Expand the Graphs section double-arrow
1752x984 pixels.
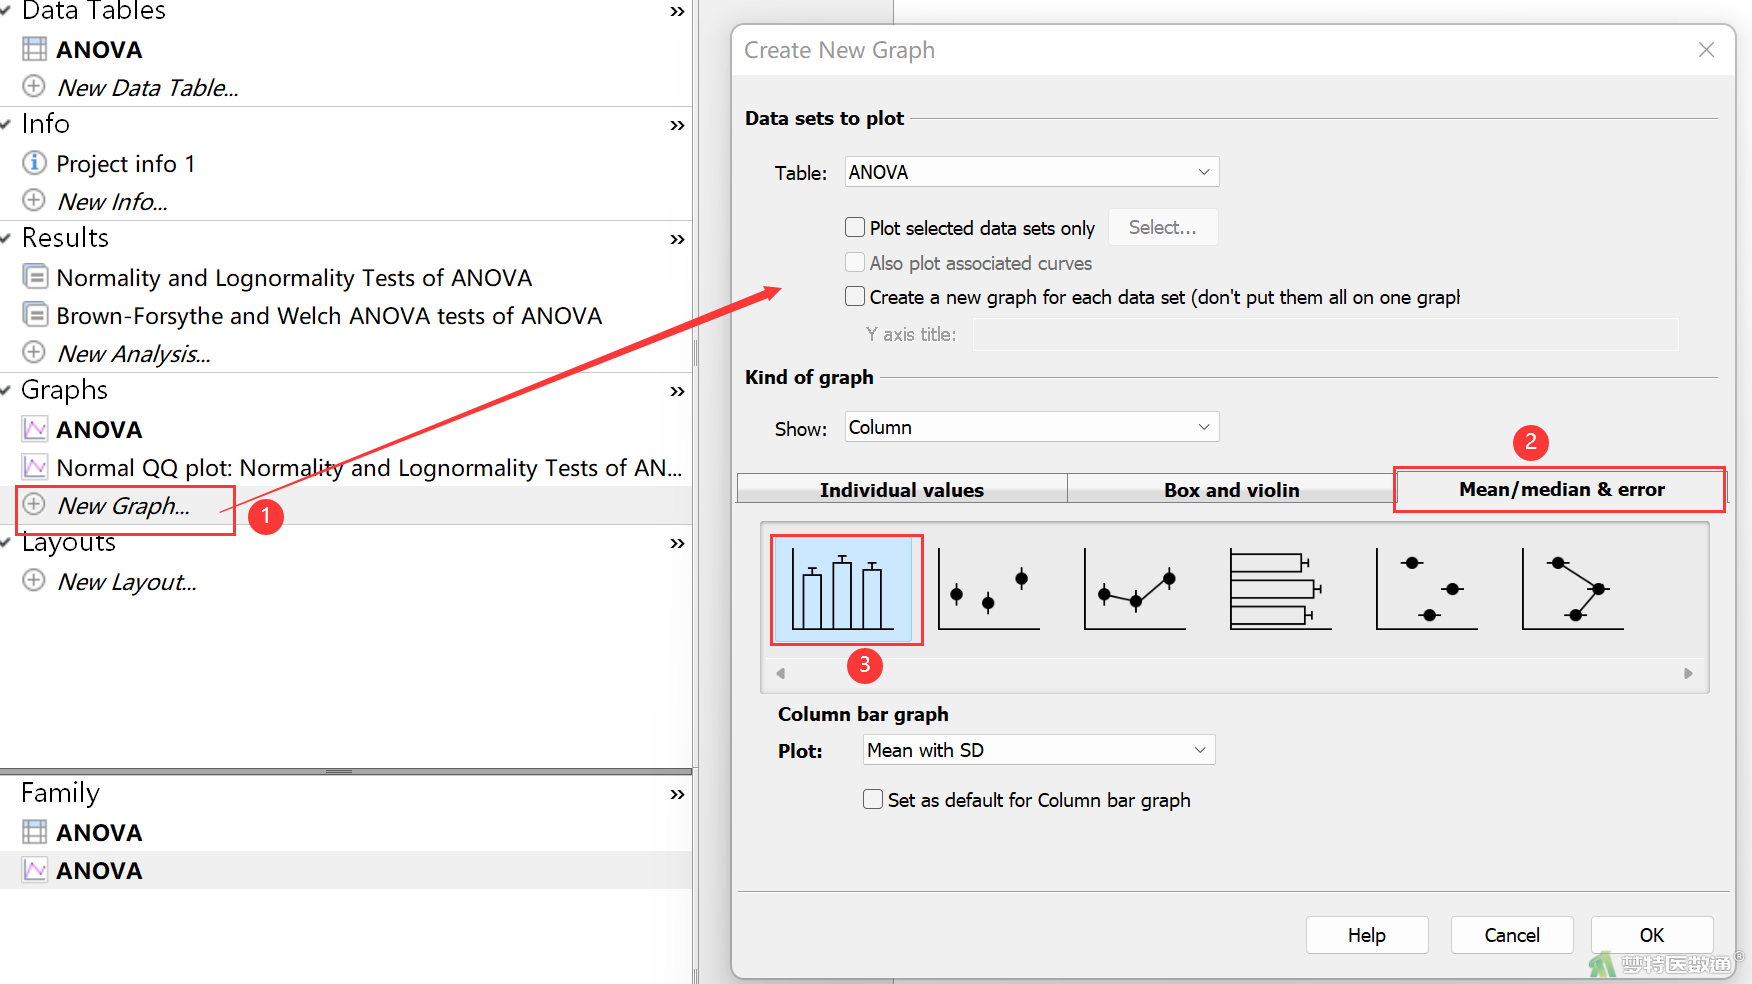click(x=677, y=391)
